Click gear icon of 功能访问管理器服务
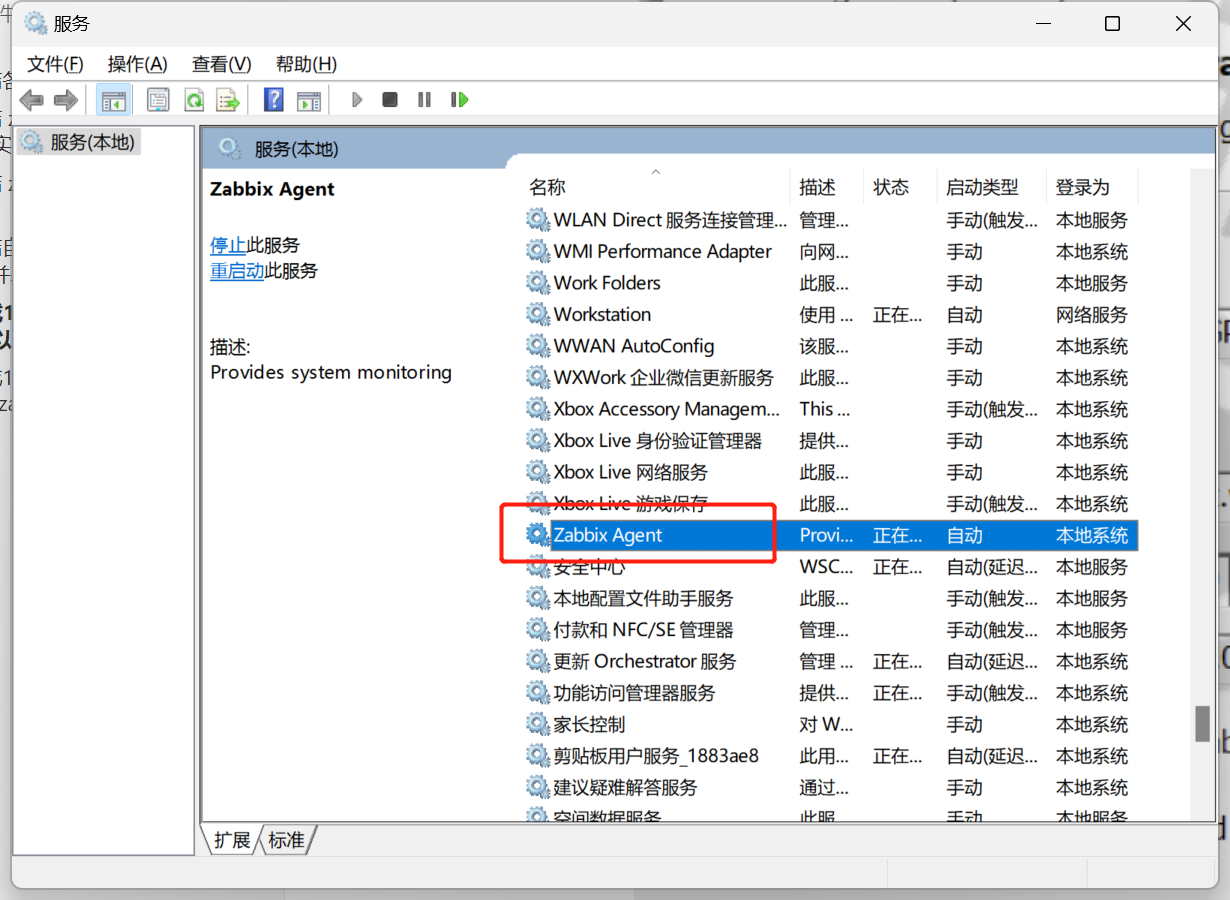 pos(538,693)
